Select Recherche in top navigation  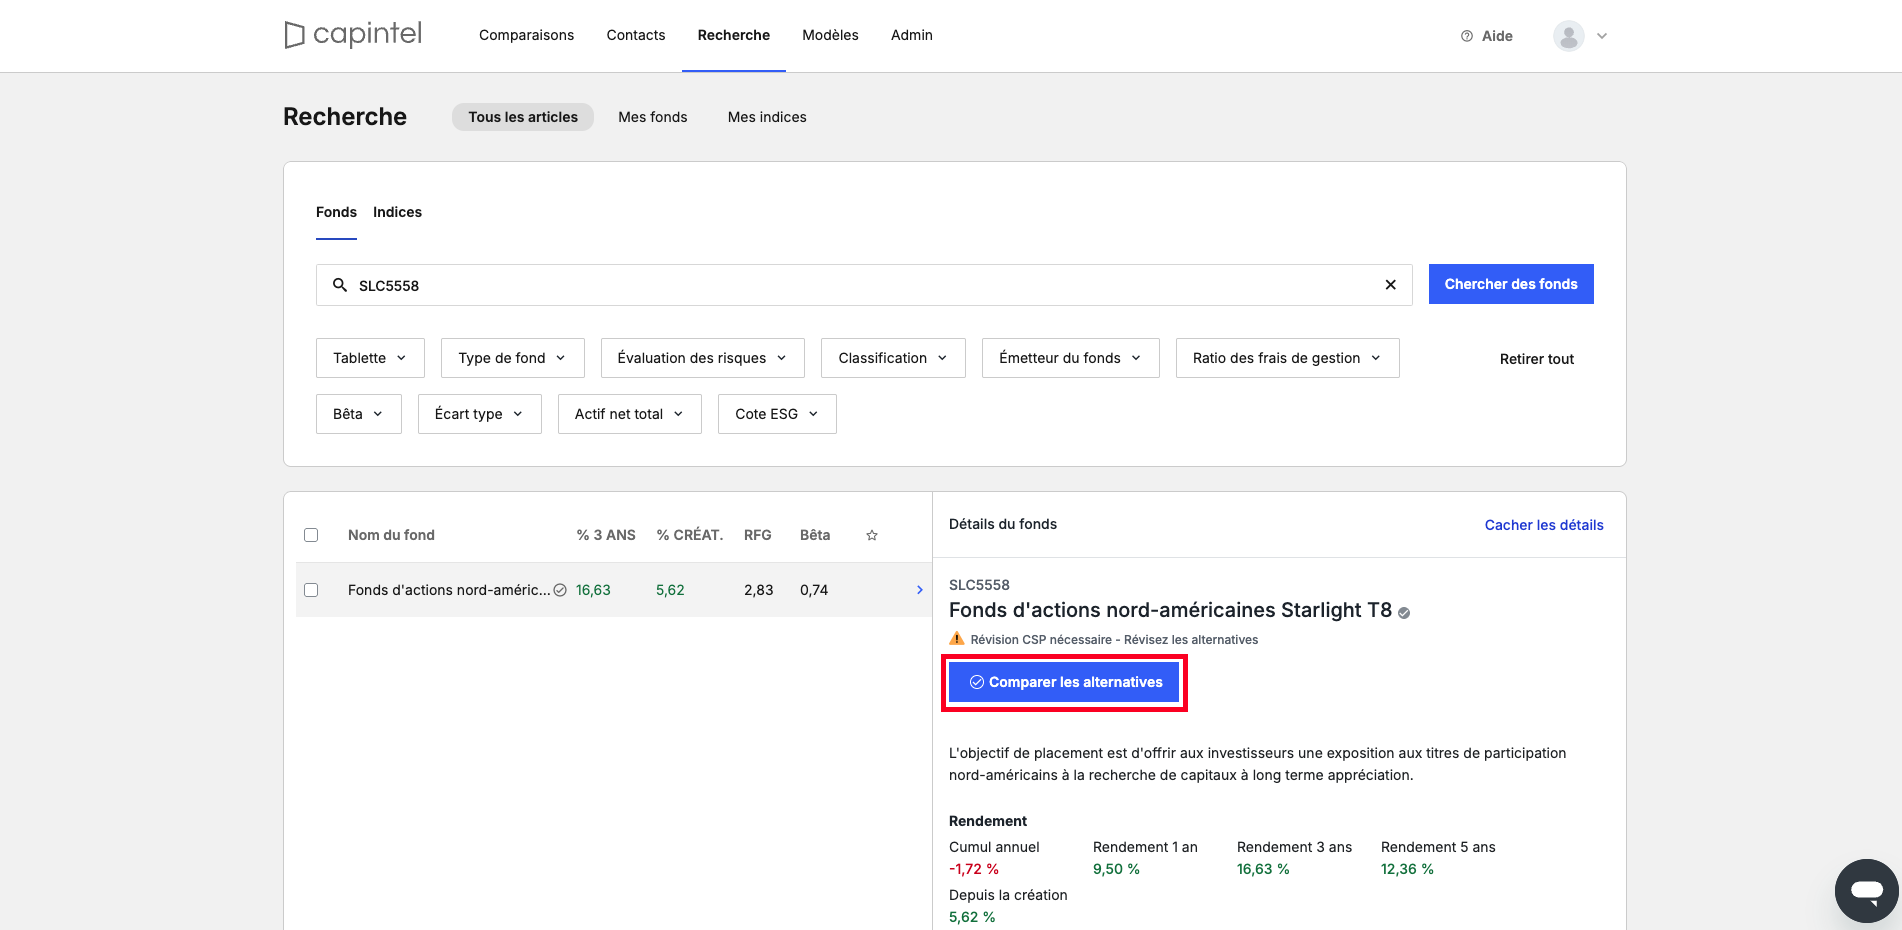(x=734, y=35)
